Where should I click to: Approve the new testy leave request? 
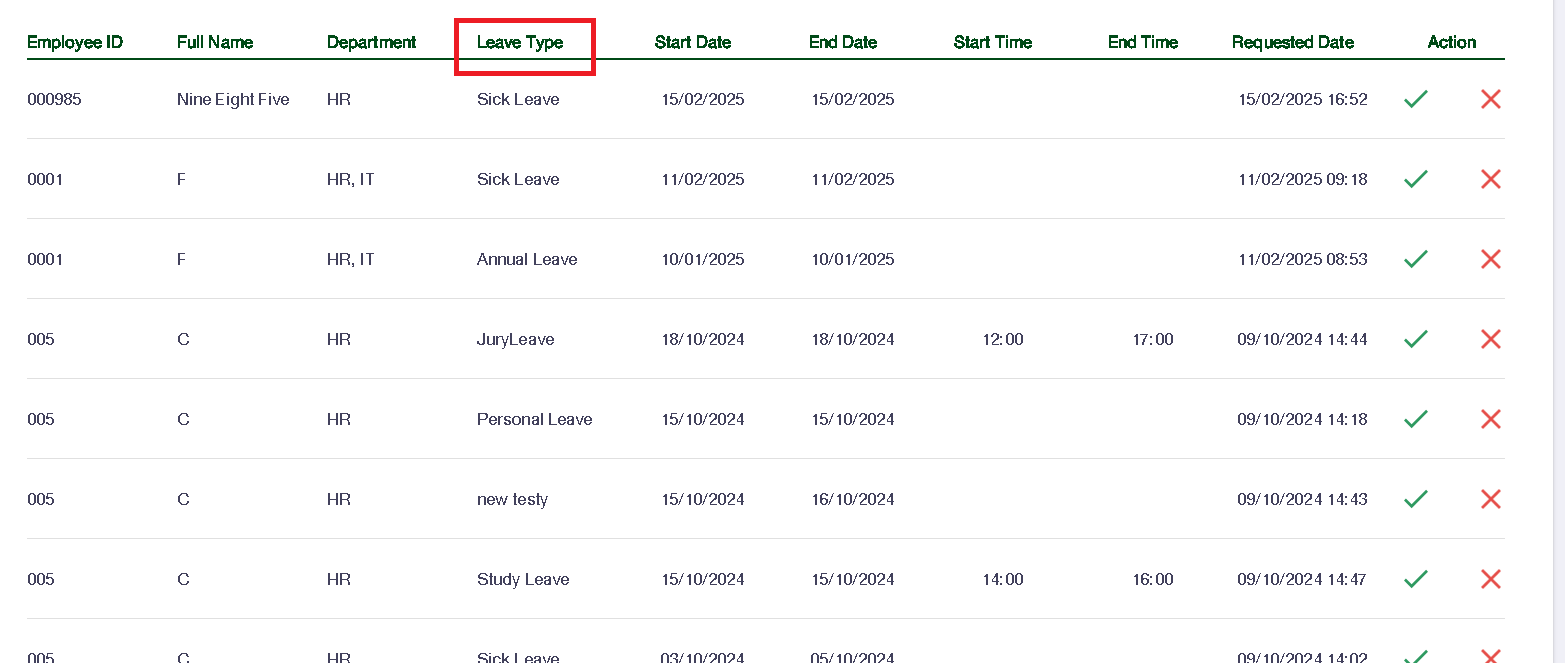click(x=1415, y=499)
